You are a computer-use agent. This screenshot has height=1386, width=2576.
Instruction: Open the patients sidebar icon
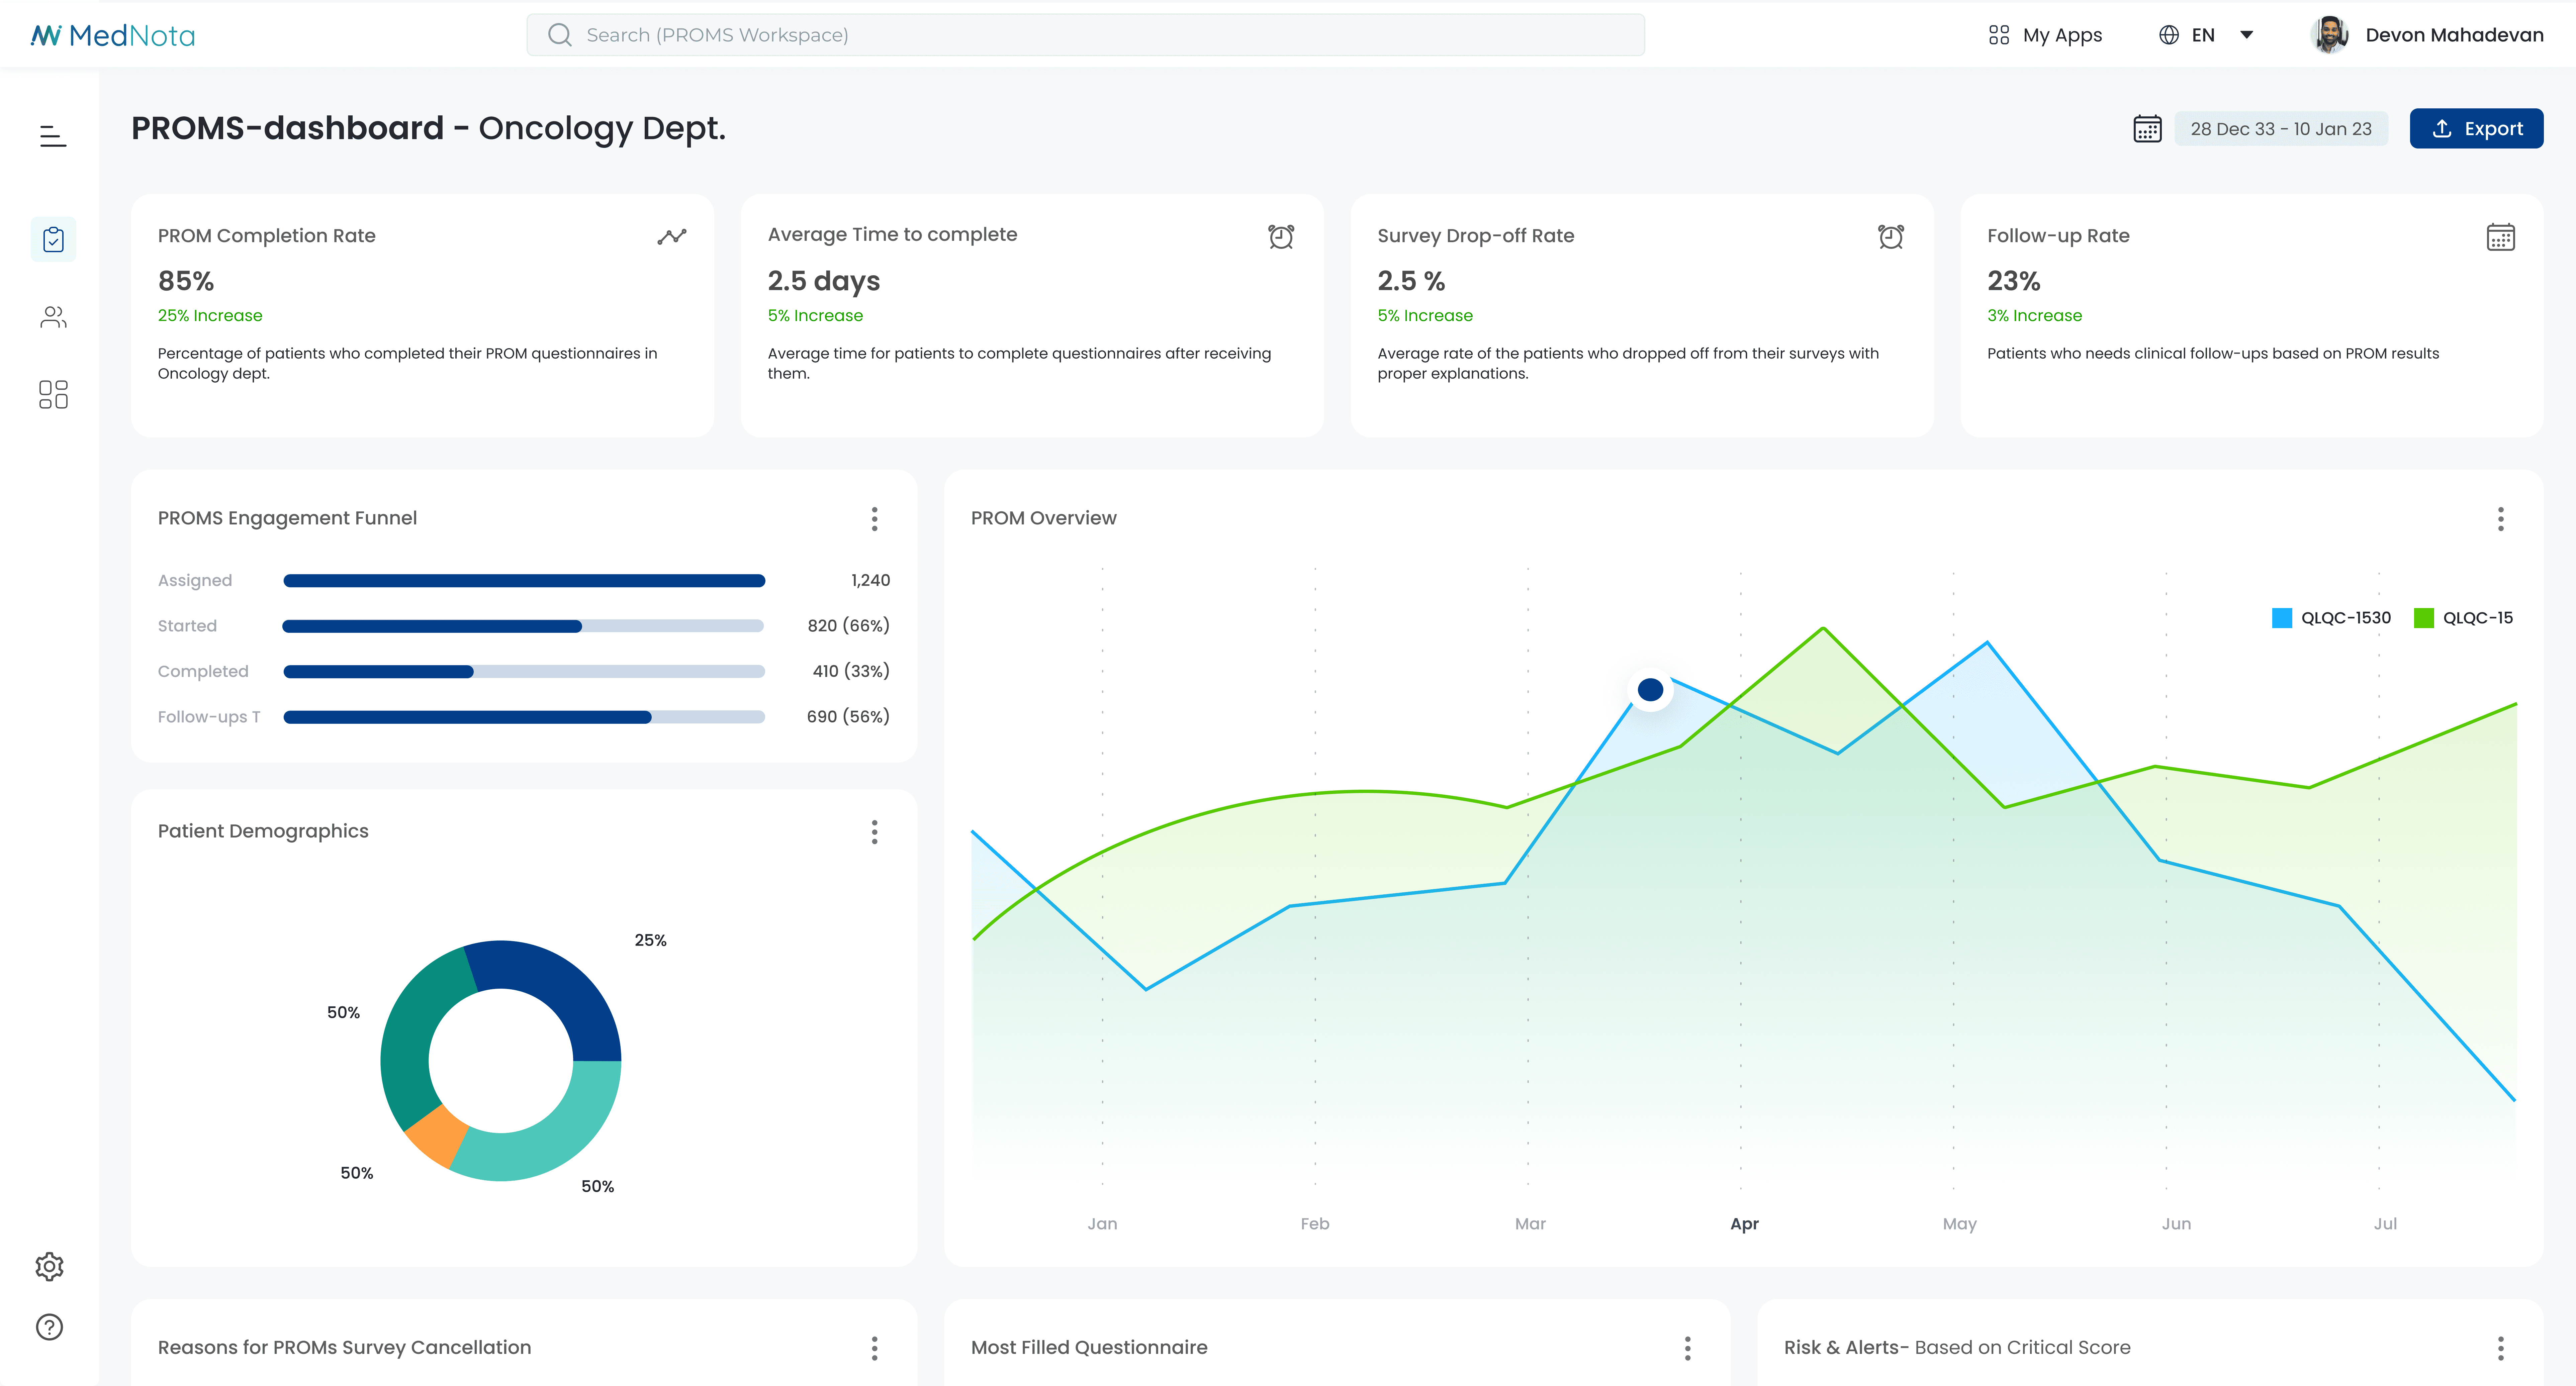click(x=53, y=317)
